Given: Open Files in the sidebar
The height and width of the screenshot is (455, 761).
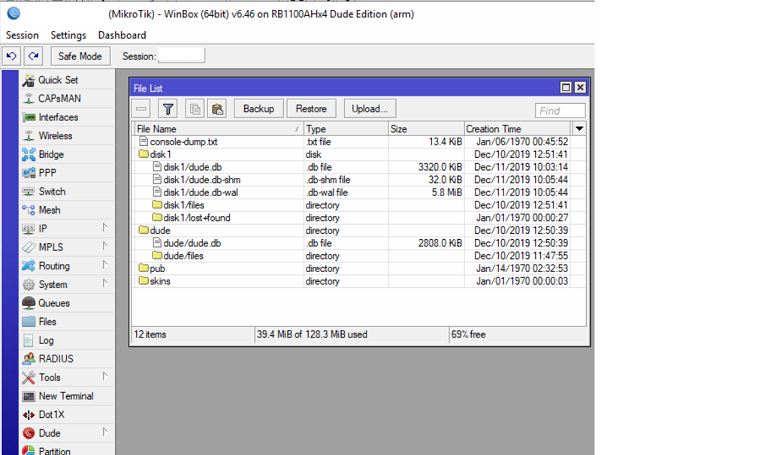Looking at the screenshot, I should [x=66, y=322].
